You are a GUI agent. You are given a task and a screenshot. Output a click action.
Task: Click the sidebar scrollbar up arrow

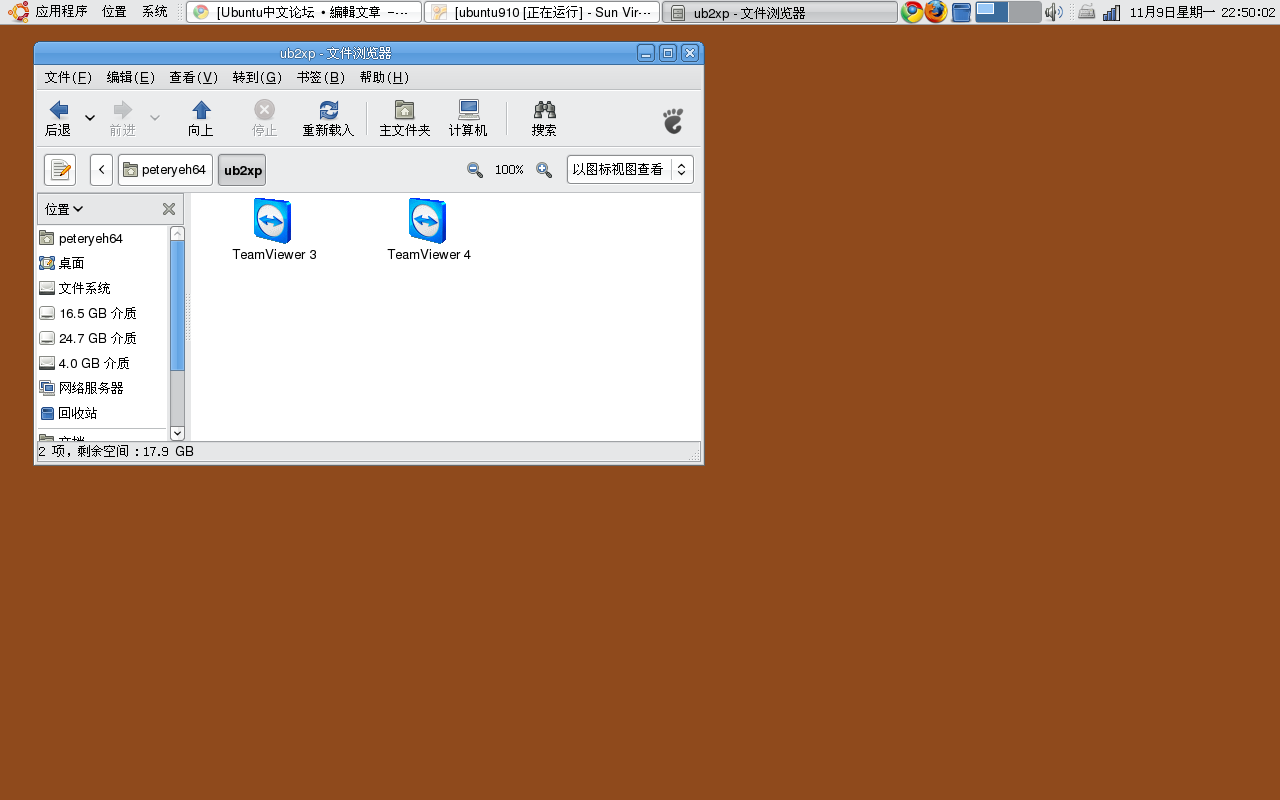coord(177,233)
